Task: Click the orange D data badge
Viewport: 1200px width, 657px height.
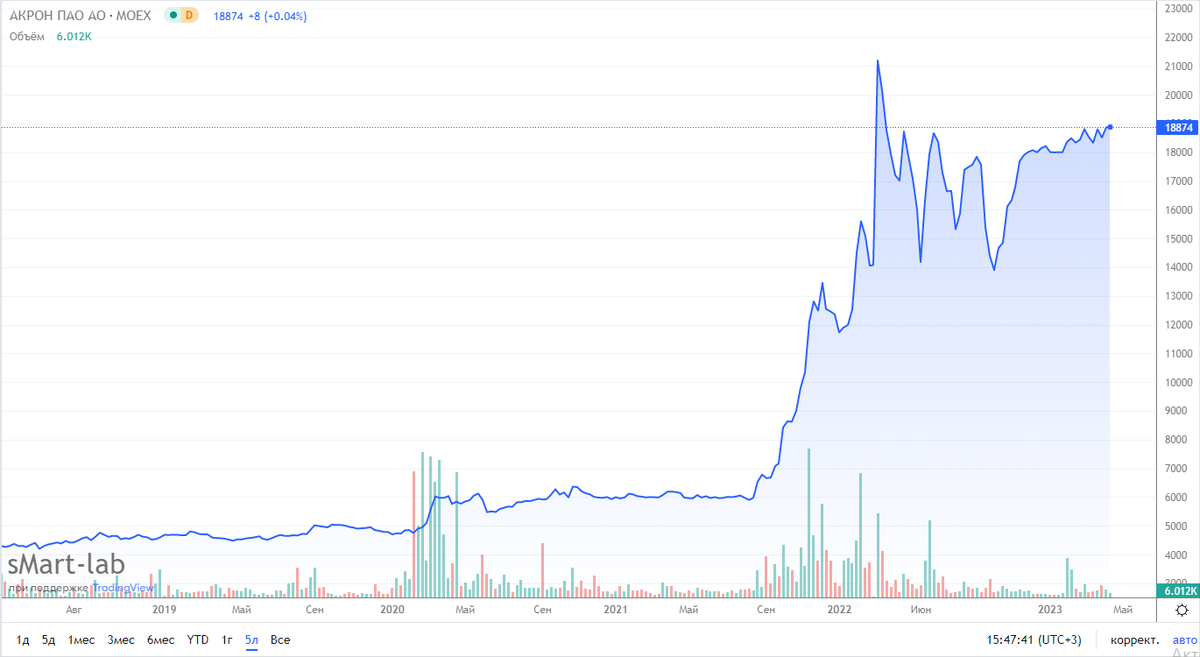Action: 190,16
